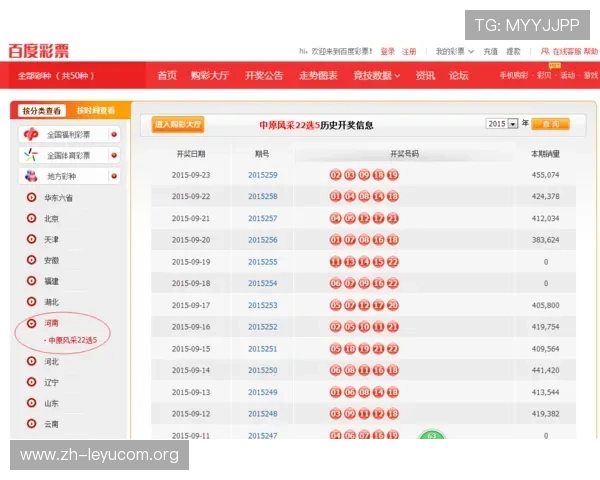Click 进入购彩大厅 button
This screenshot has width=600, height=480.
point(178,124)
